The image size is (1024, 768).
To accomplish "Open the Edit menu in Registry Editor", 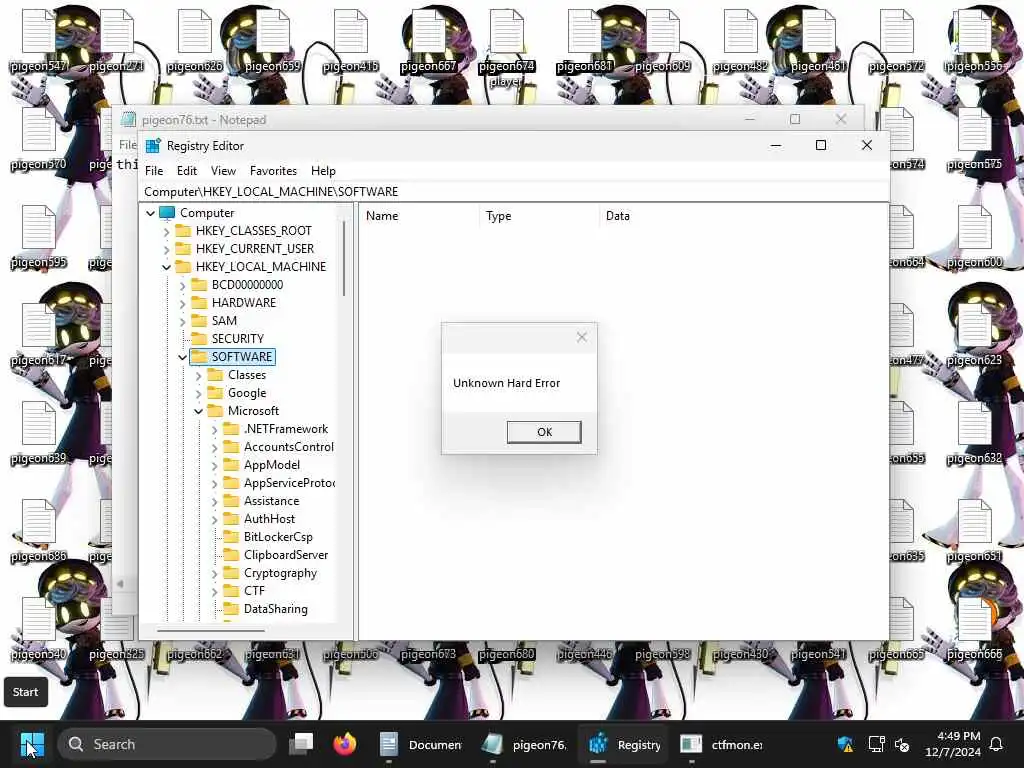I will coord(187,170).
